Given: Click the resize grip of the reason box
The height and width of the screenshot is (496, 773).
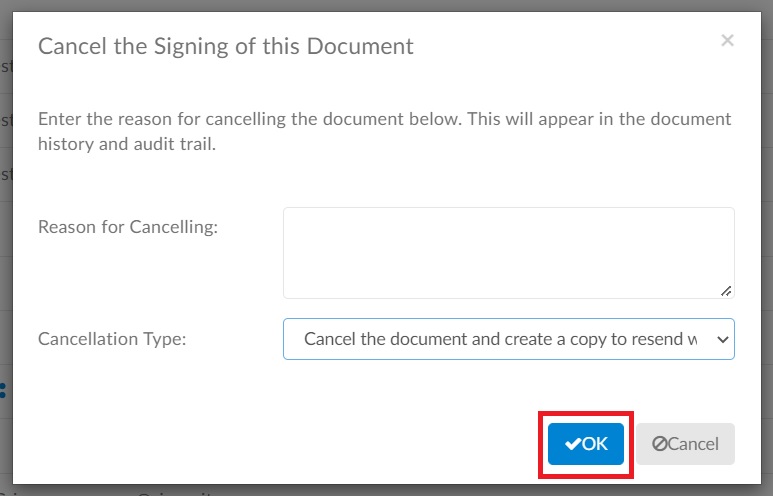Looking at the screenshot, I should 726,291.
